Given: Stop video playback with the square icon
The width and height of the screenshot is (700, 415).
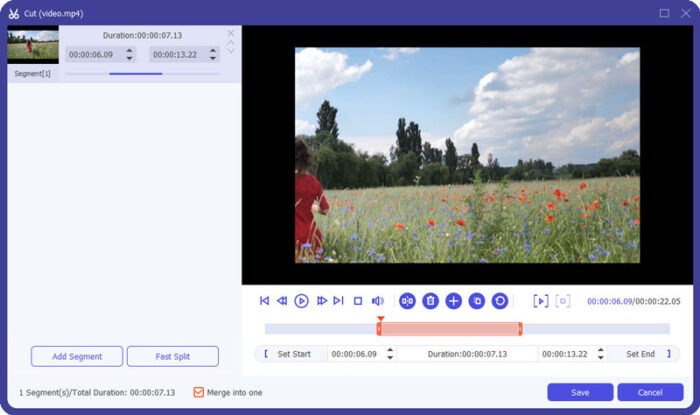Looking at the screenshot, I should click(358, 300).
